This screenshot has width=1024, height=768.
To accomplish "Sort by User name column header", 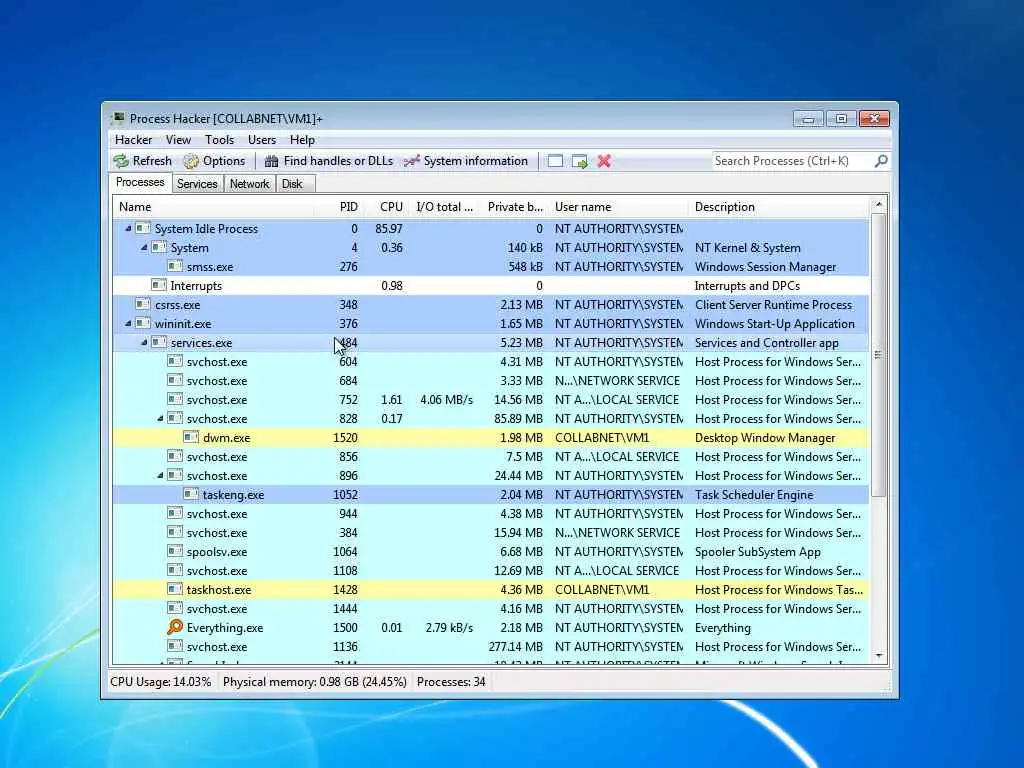I will [618, 207].
